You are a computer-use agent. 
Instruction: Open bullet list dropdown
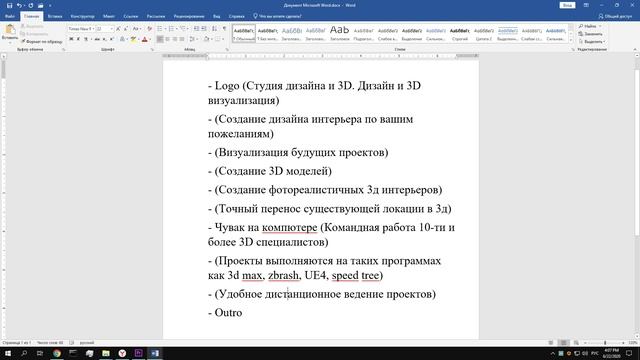[165, 29]
